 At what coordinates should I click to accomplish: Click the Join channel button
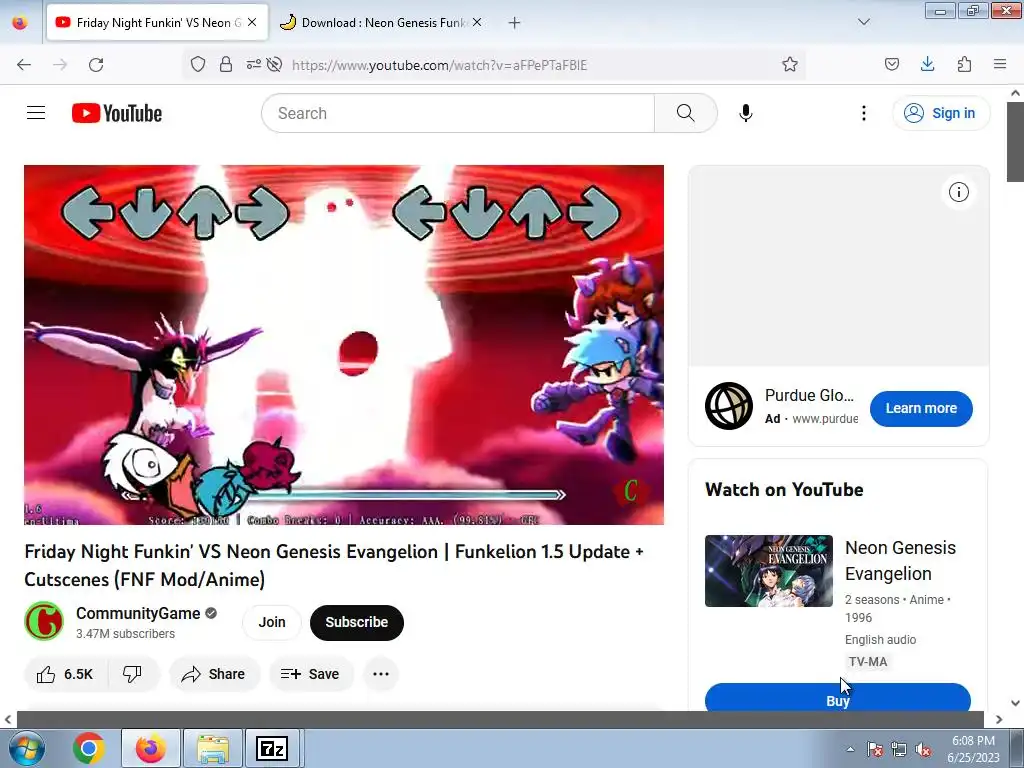click(x=272, y=622)
